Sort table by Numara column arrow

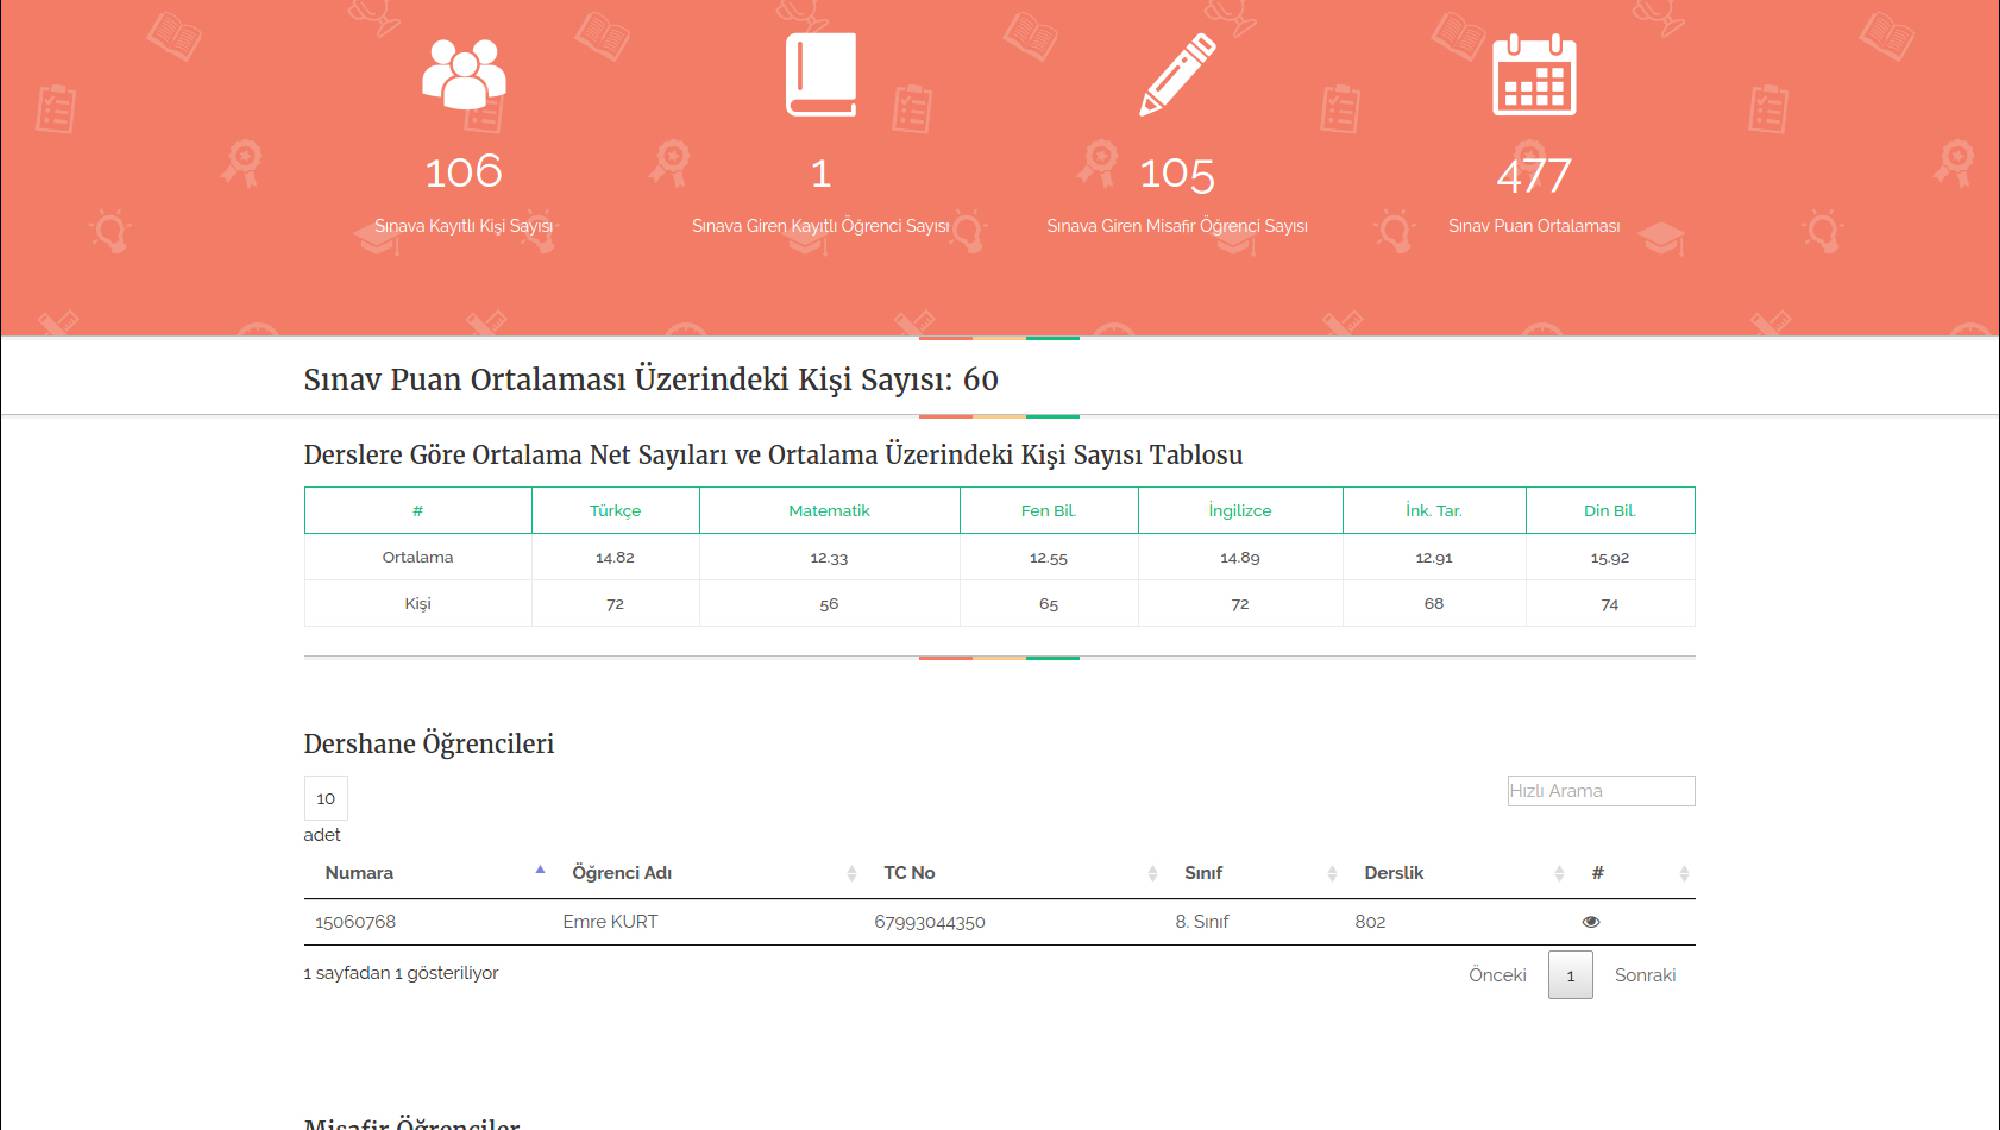(540, 870)
